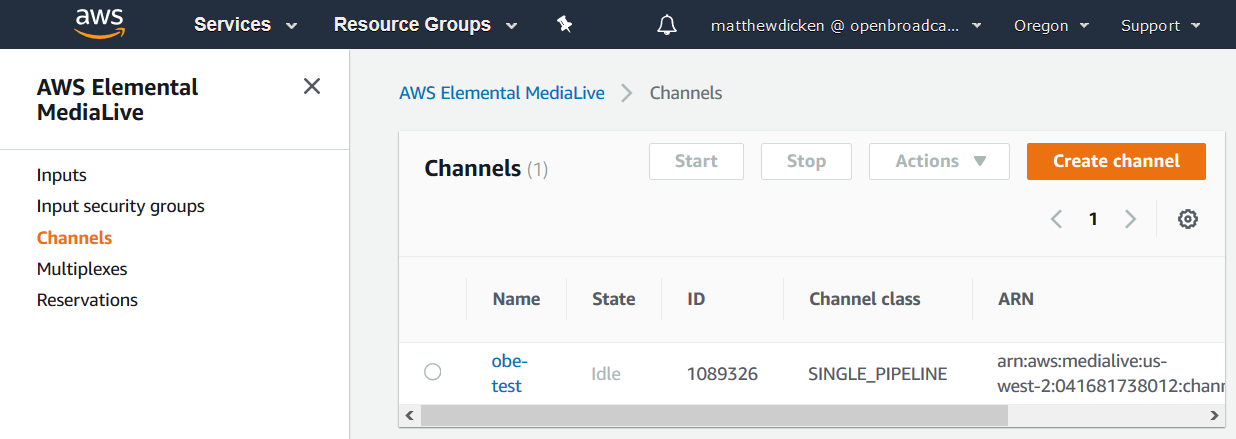
Task: Select Channels in the sidebar
Action: point(74,238)
